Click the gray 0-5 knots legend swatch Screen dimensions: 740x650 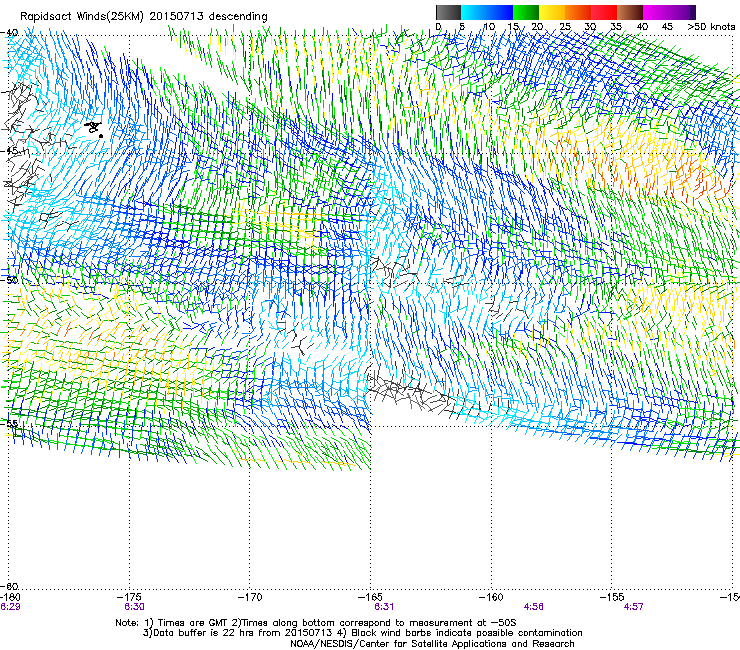coord(448,12)
